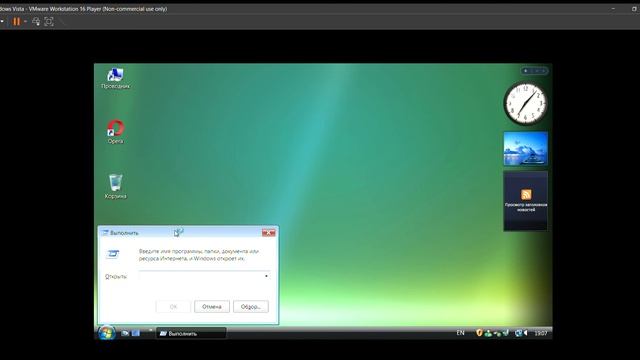Open the VMware power options dropdown arrow

click(x=25, y=21)
